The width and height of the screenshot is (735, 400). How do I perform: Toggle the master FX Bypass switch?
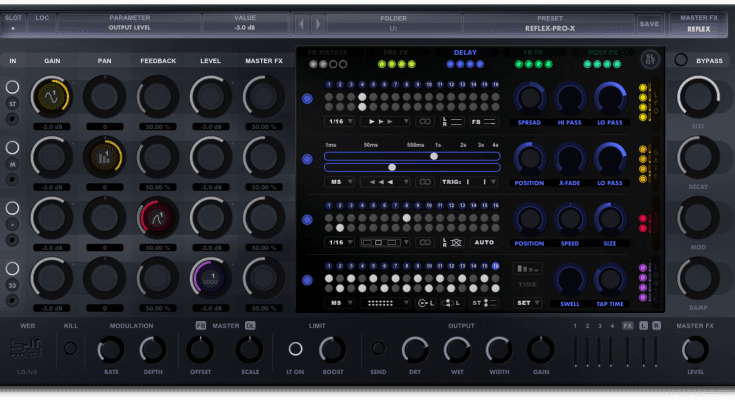tap(681, 60)
